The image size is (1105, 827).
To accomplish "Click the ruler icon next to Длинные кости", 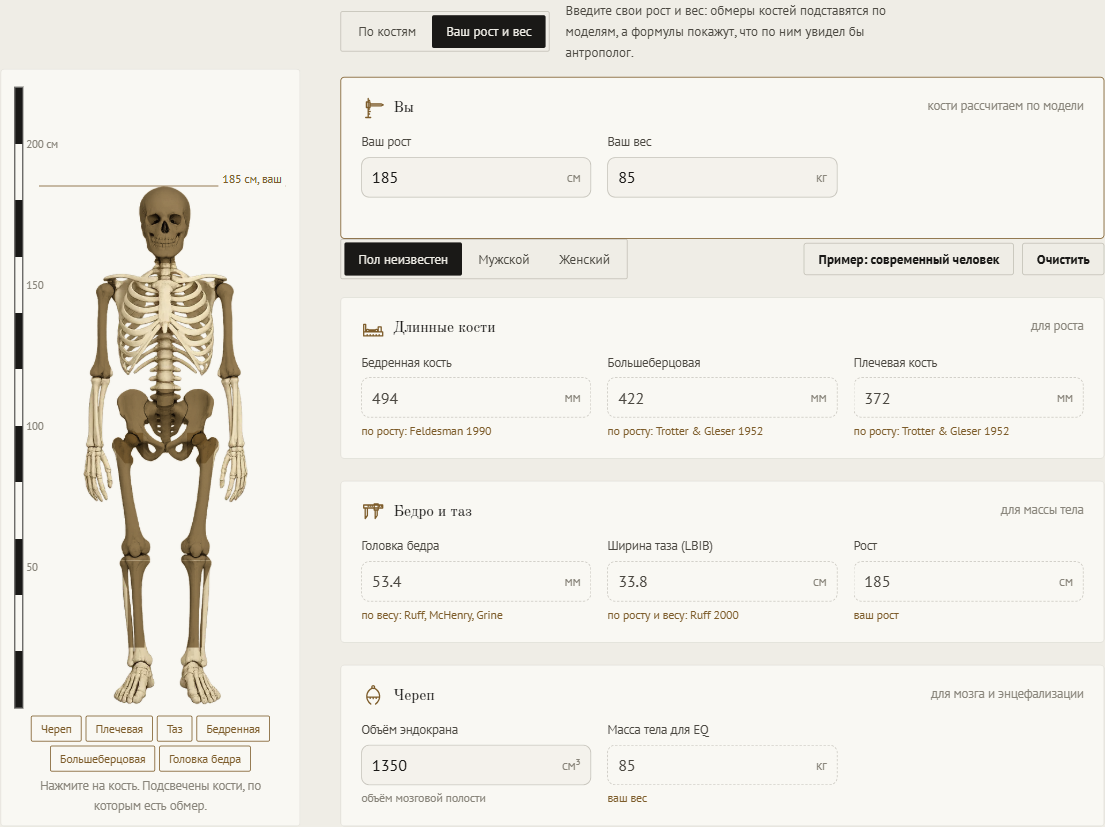I will tap(373, 328).
